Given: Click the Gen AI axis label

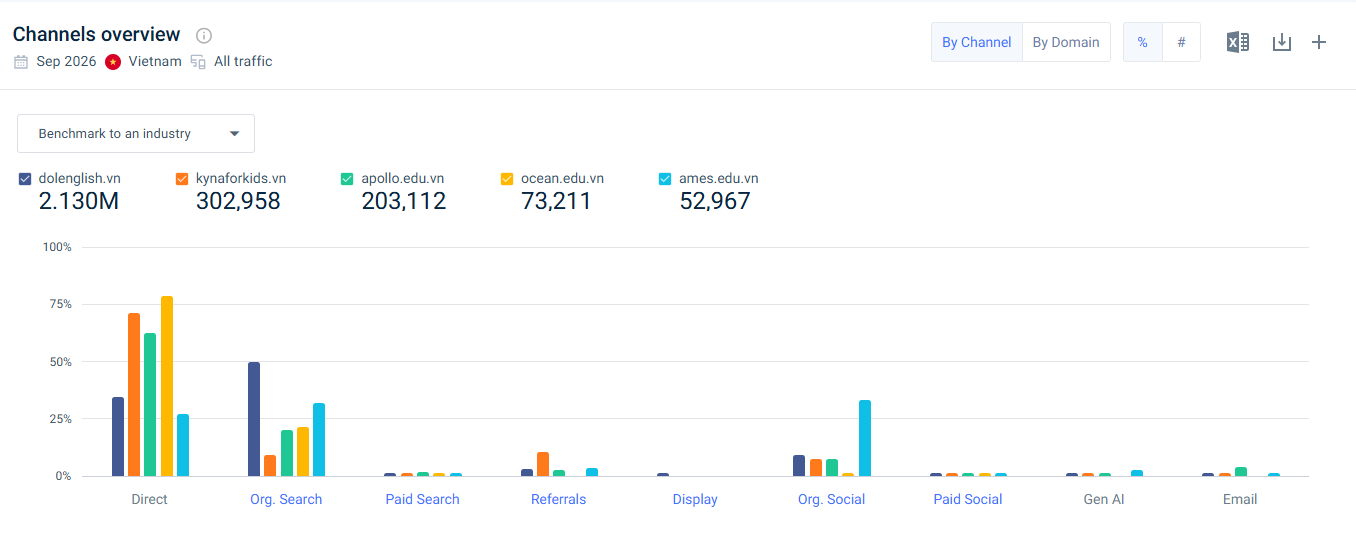Looking at the screenshot, I should 1104,499.
